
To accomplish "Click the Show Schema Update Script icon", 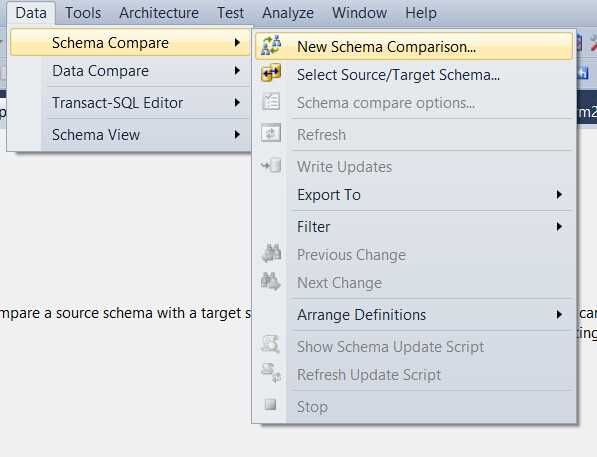I will [x=271, y=345].
